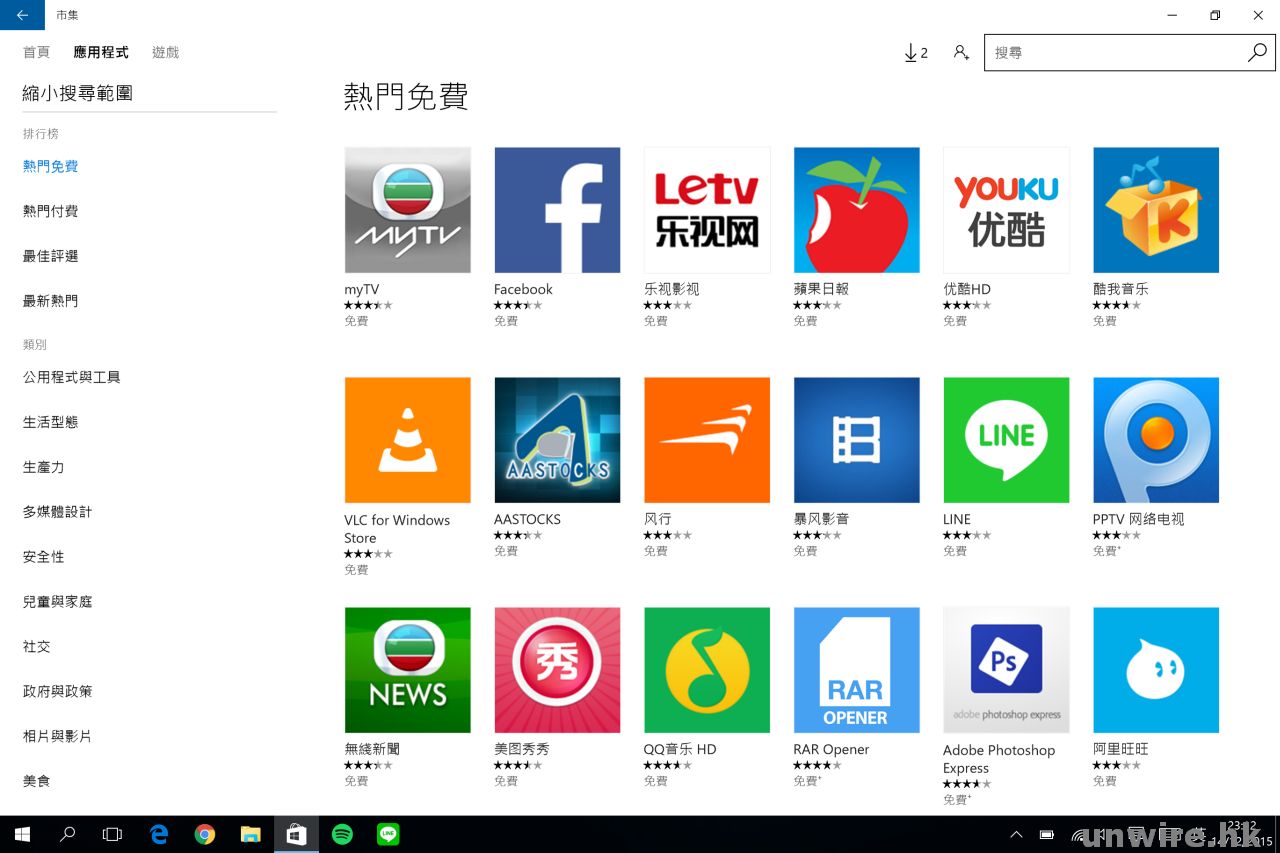1280x853 pixels.
Task: Filter by 公用程式與工具 category
Action: tap(71, 377)
